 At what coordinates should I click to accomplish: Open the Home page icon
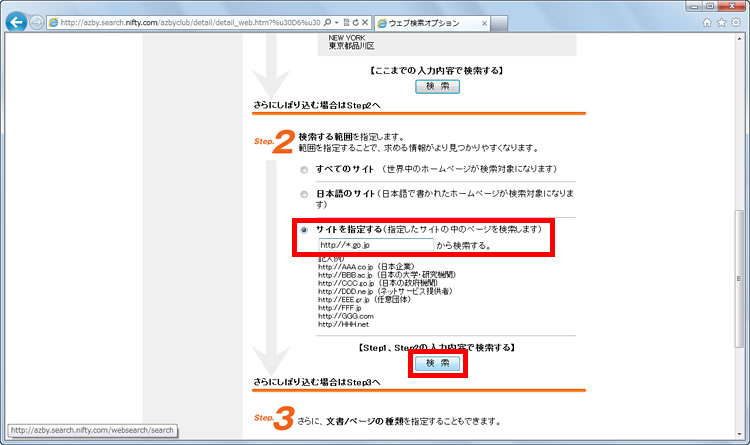click(x=707, y=22)
